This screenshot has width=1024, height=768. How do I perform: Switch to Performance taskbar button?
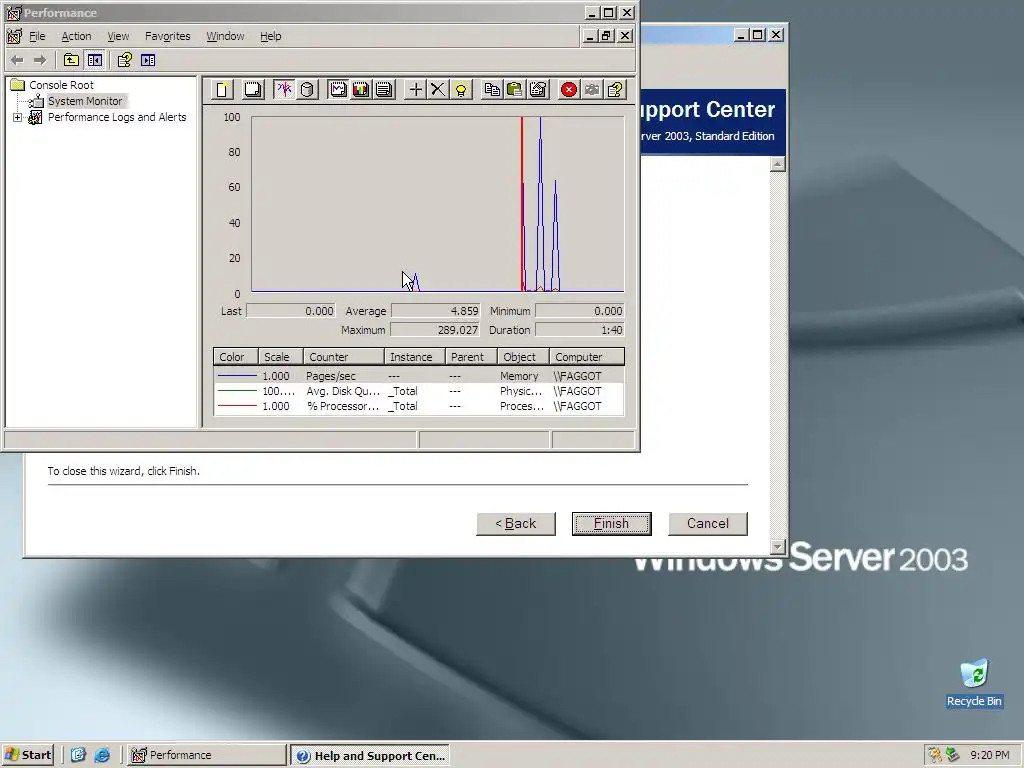click(x=206, y=755)
